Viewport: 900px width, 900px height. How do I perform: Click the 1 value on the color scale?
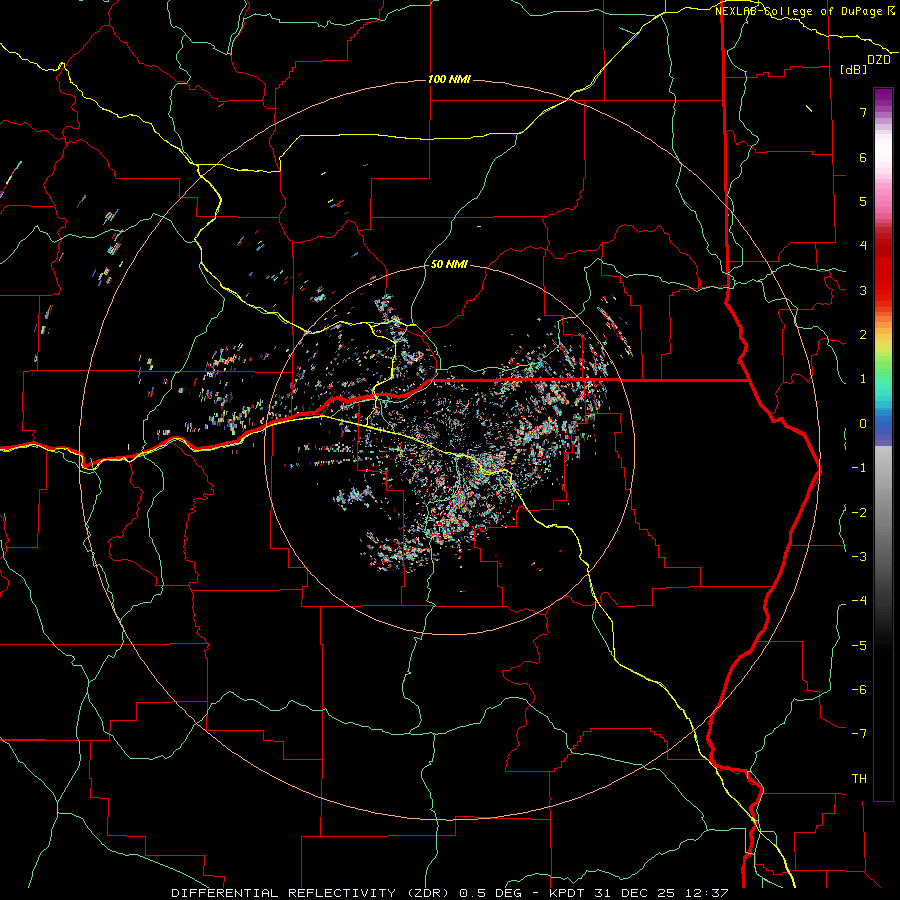coord(863,379)
